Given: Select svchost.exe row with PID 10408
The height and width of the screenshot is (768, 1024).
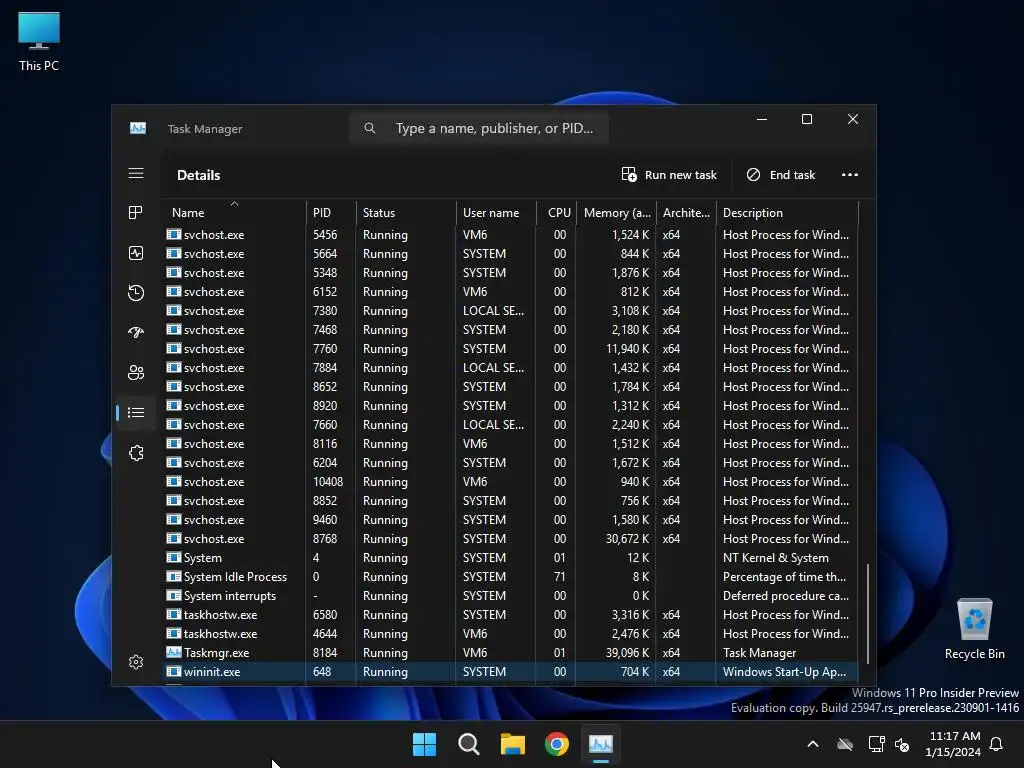Looking at the screenshot, I should click(510, 481).
